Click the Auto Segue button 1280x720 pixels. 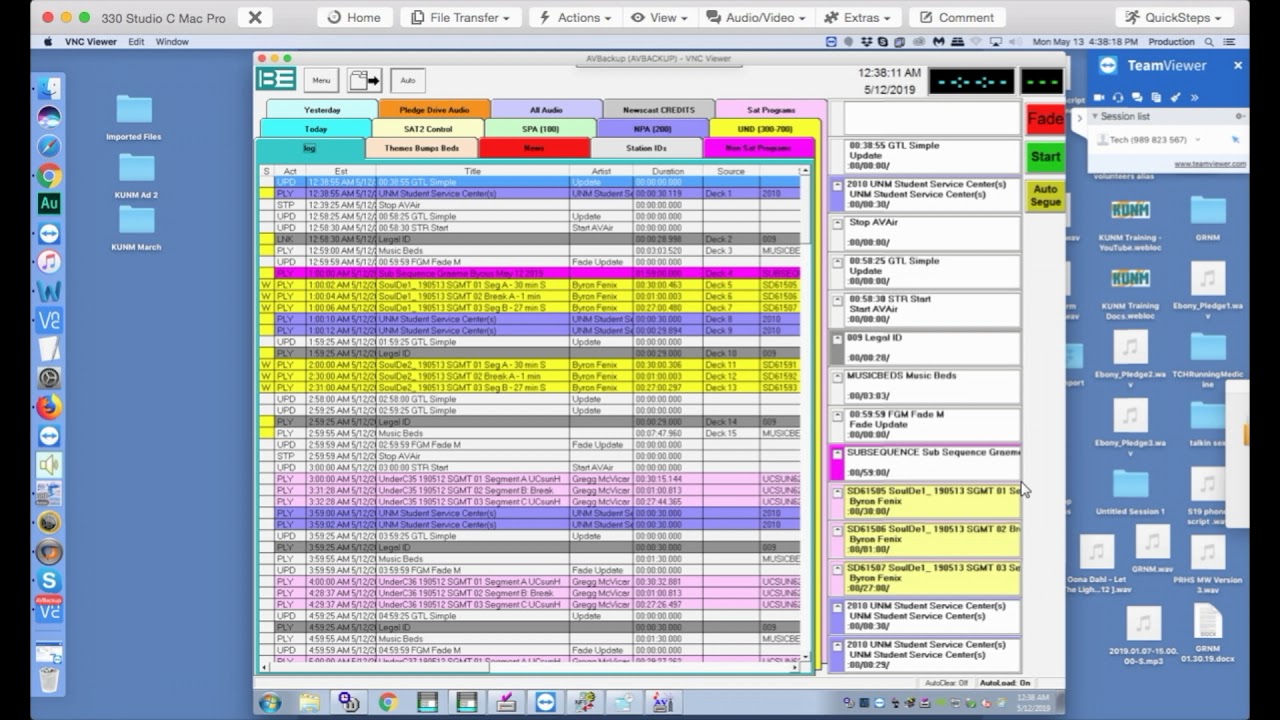[x=1045, y=195]
